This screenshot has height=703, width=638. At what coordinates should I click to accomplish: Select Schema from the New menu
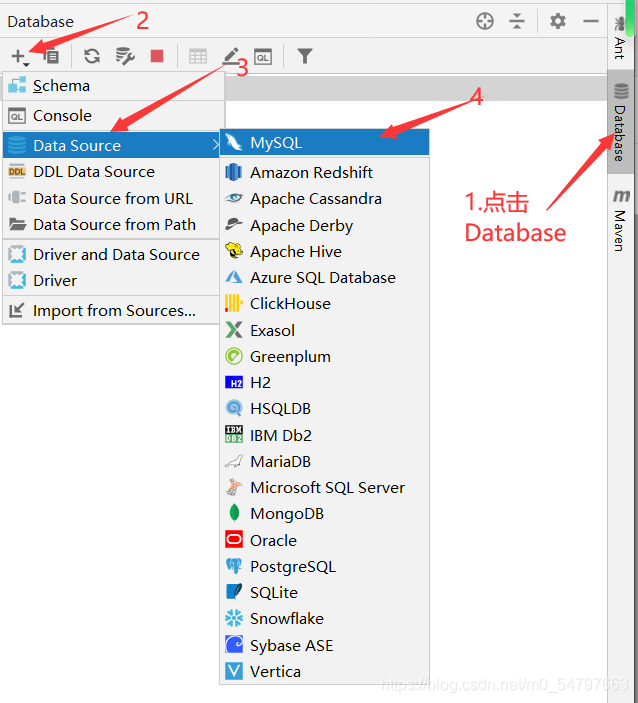114,86
